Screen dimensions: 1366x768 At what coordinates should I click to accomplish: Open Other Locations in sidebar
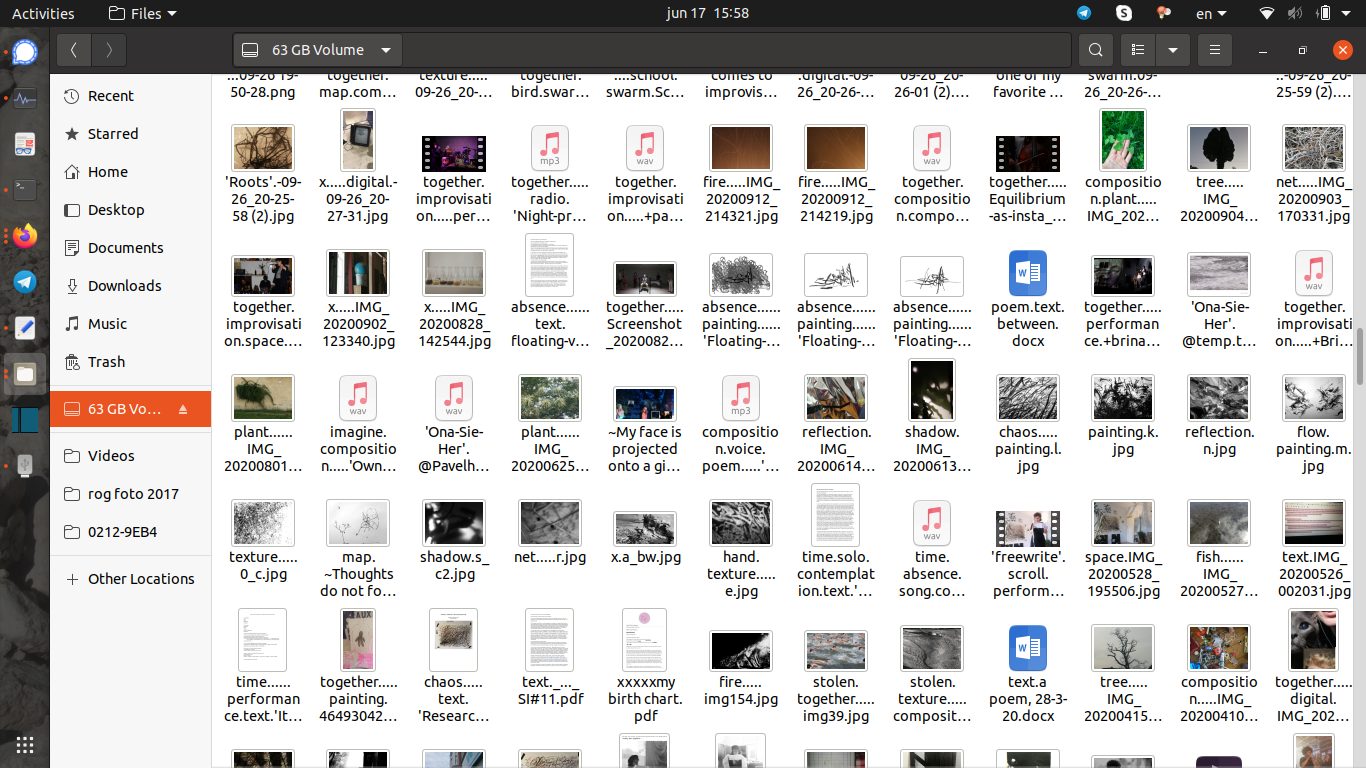coord(131,579)
